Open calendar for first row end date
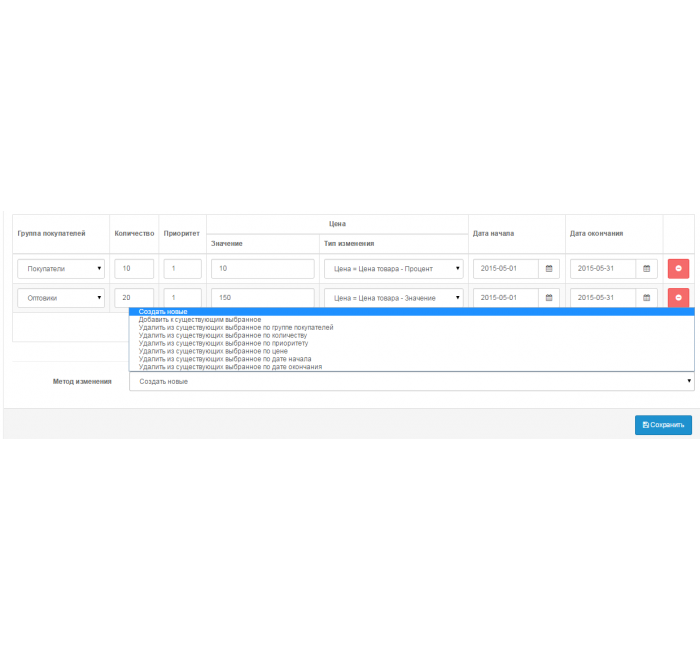 646,269
